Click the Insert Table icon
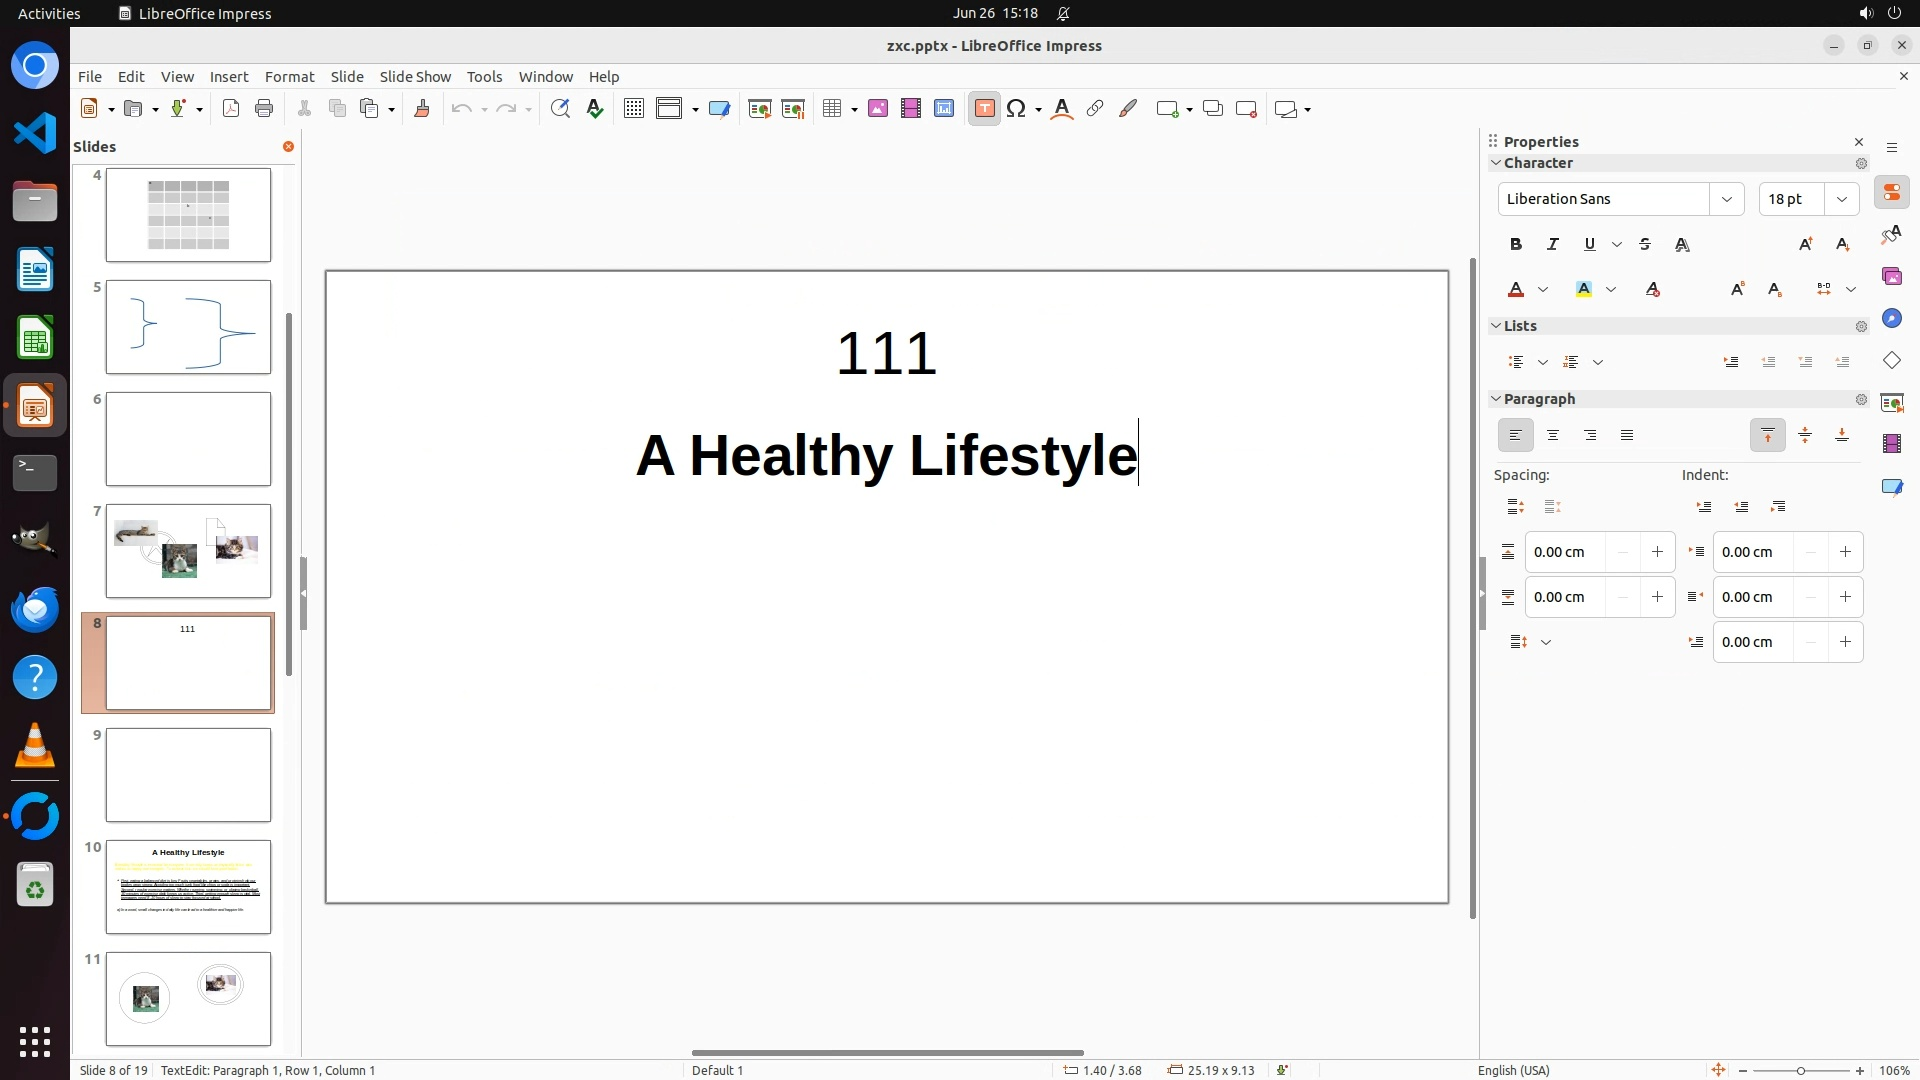 point(832,109)
